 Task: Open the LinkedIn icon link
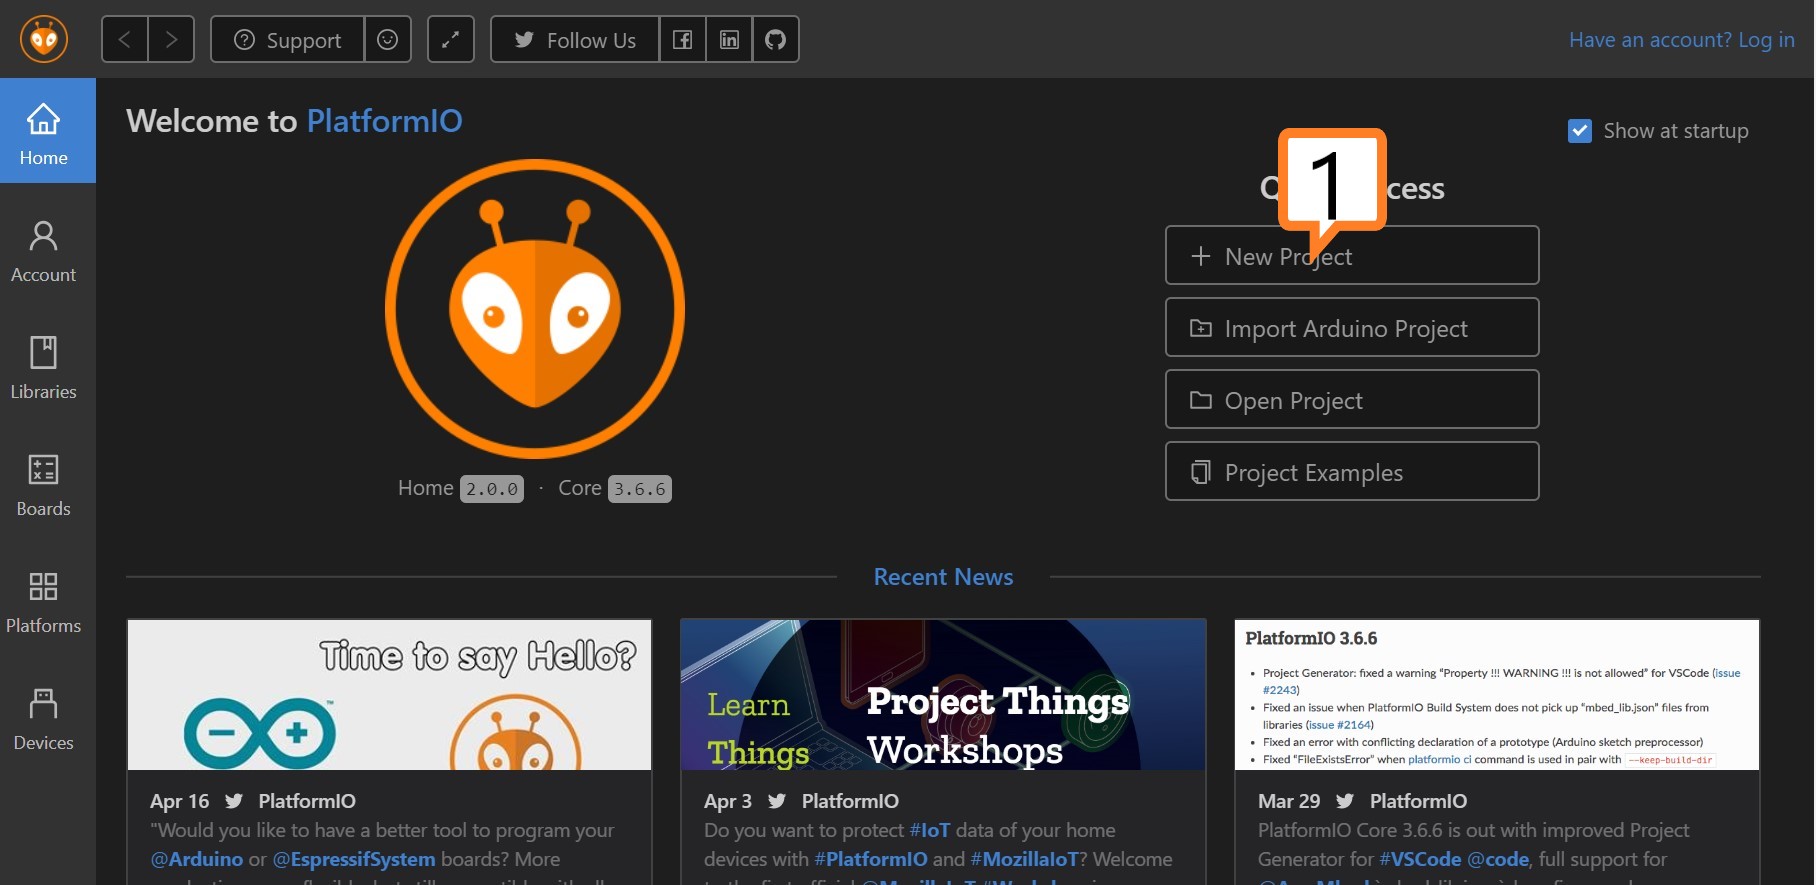tap(729, 39)
